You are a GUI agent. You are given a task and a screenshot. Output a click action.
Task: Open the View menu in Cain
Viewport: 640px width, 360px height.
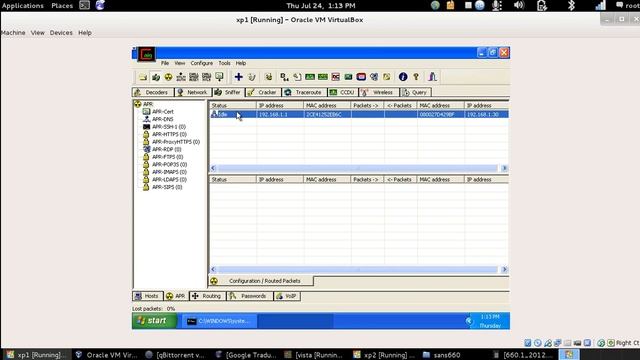click(180, 63)
